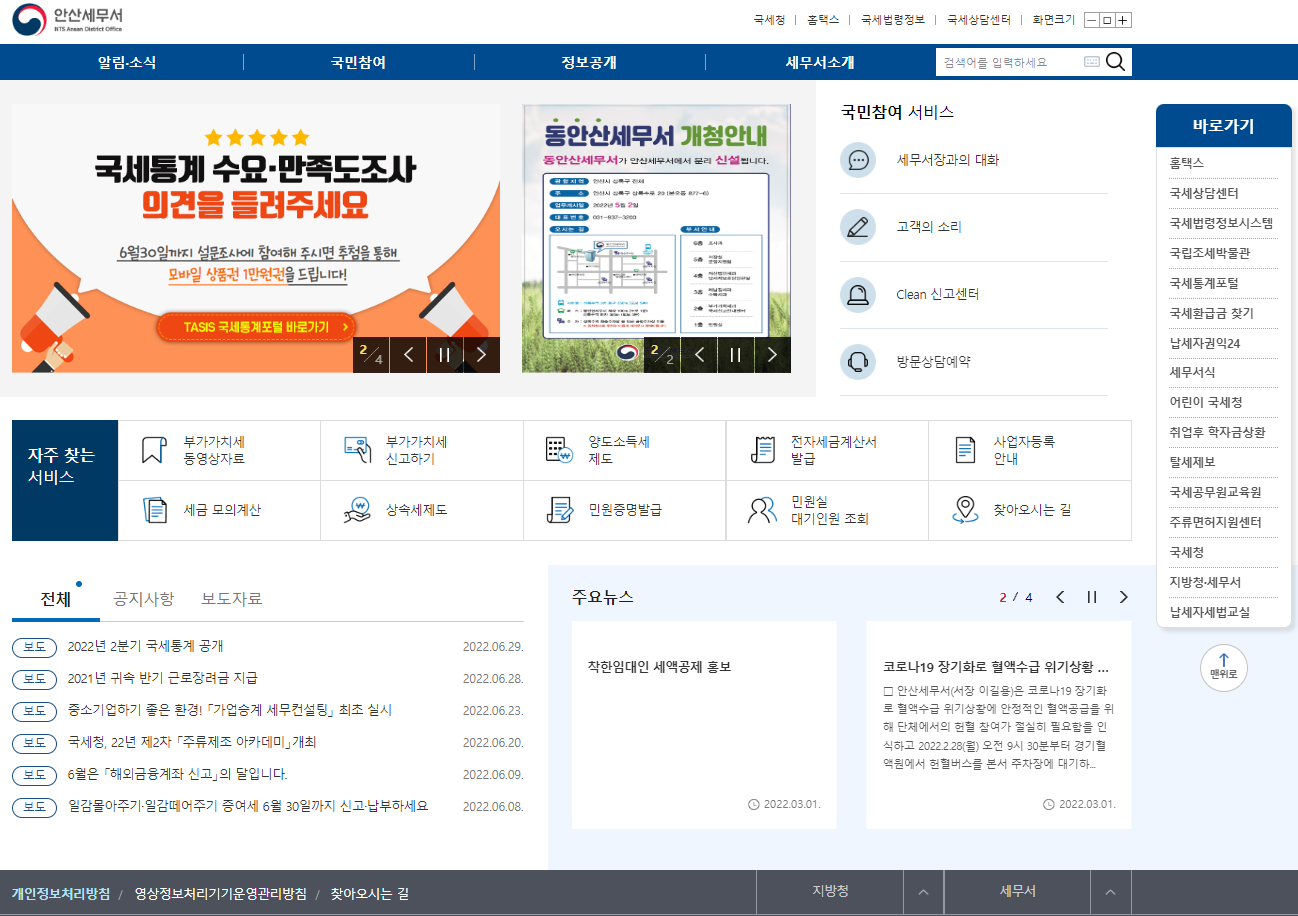Open 민원실 대기인원 조회 people icon

coord(762,510)
